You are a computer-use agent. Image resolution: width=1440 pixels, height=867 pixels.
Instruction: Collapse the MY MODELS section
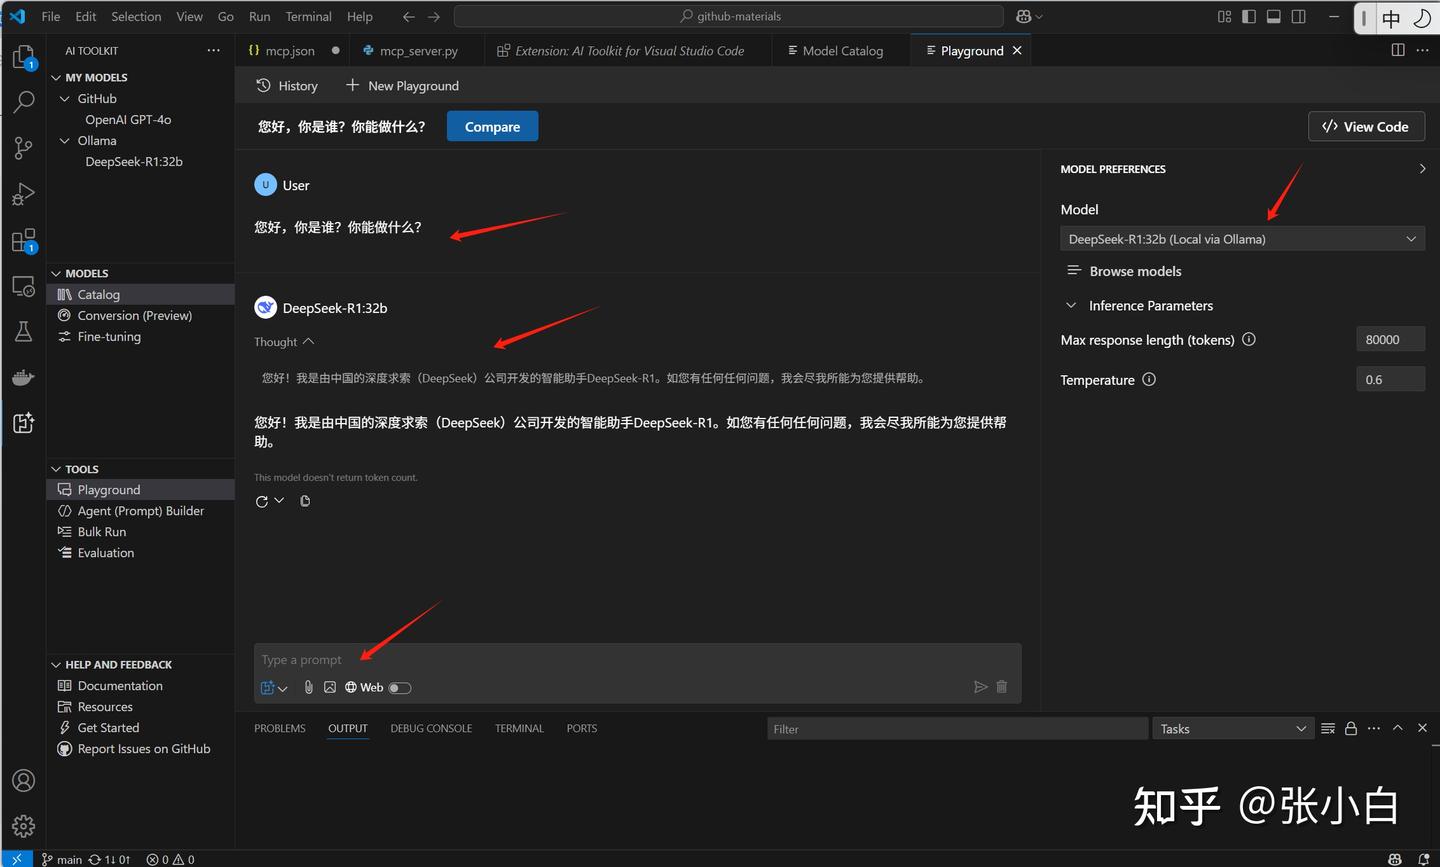[x=56, y=78]
